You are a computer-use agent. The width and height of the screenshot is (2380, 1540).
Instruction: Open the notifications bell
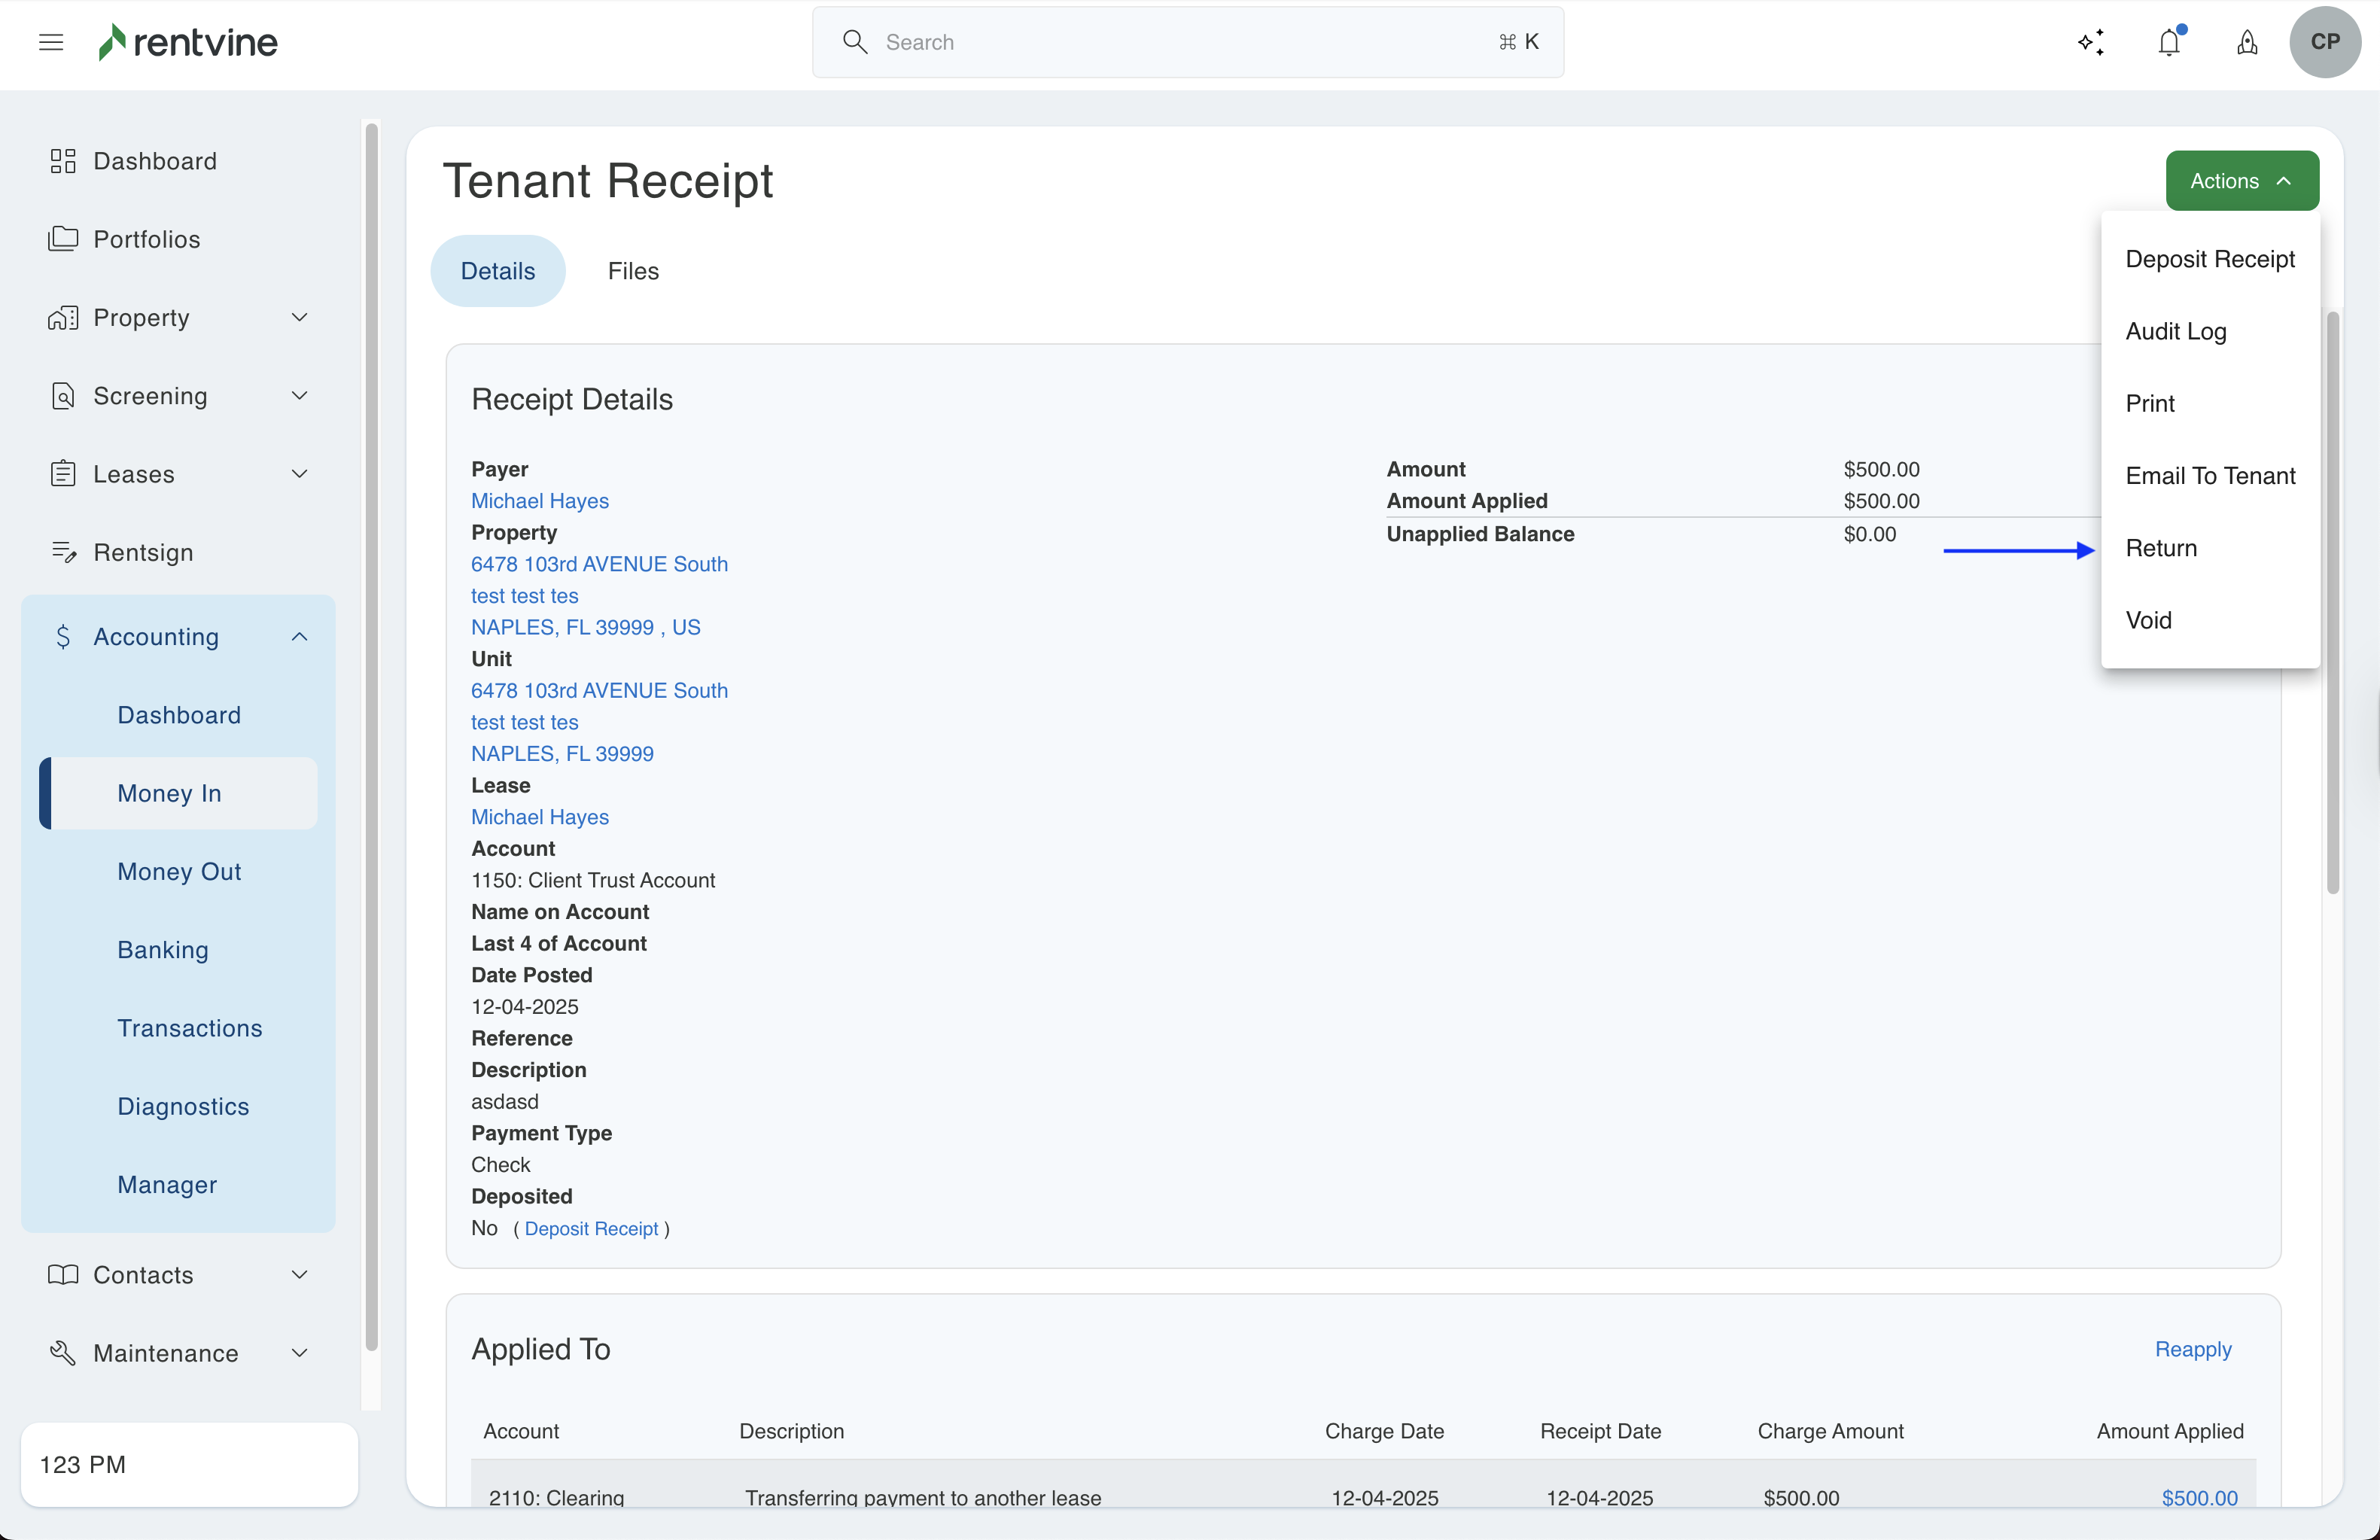coord(2168,42)
